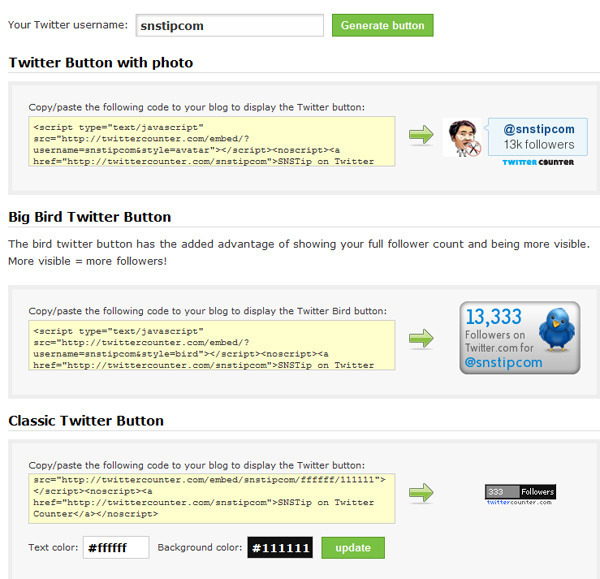Click the blue bird icon in badge
This screenshot has height=579, width=600.
coord(557,329)
